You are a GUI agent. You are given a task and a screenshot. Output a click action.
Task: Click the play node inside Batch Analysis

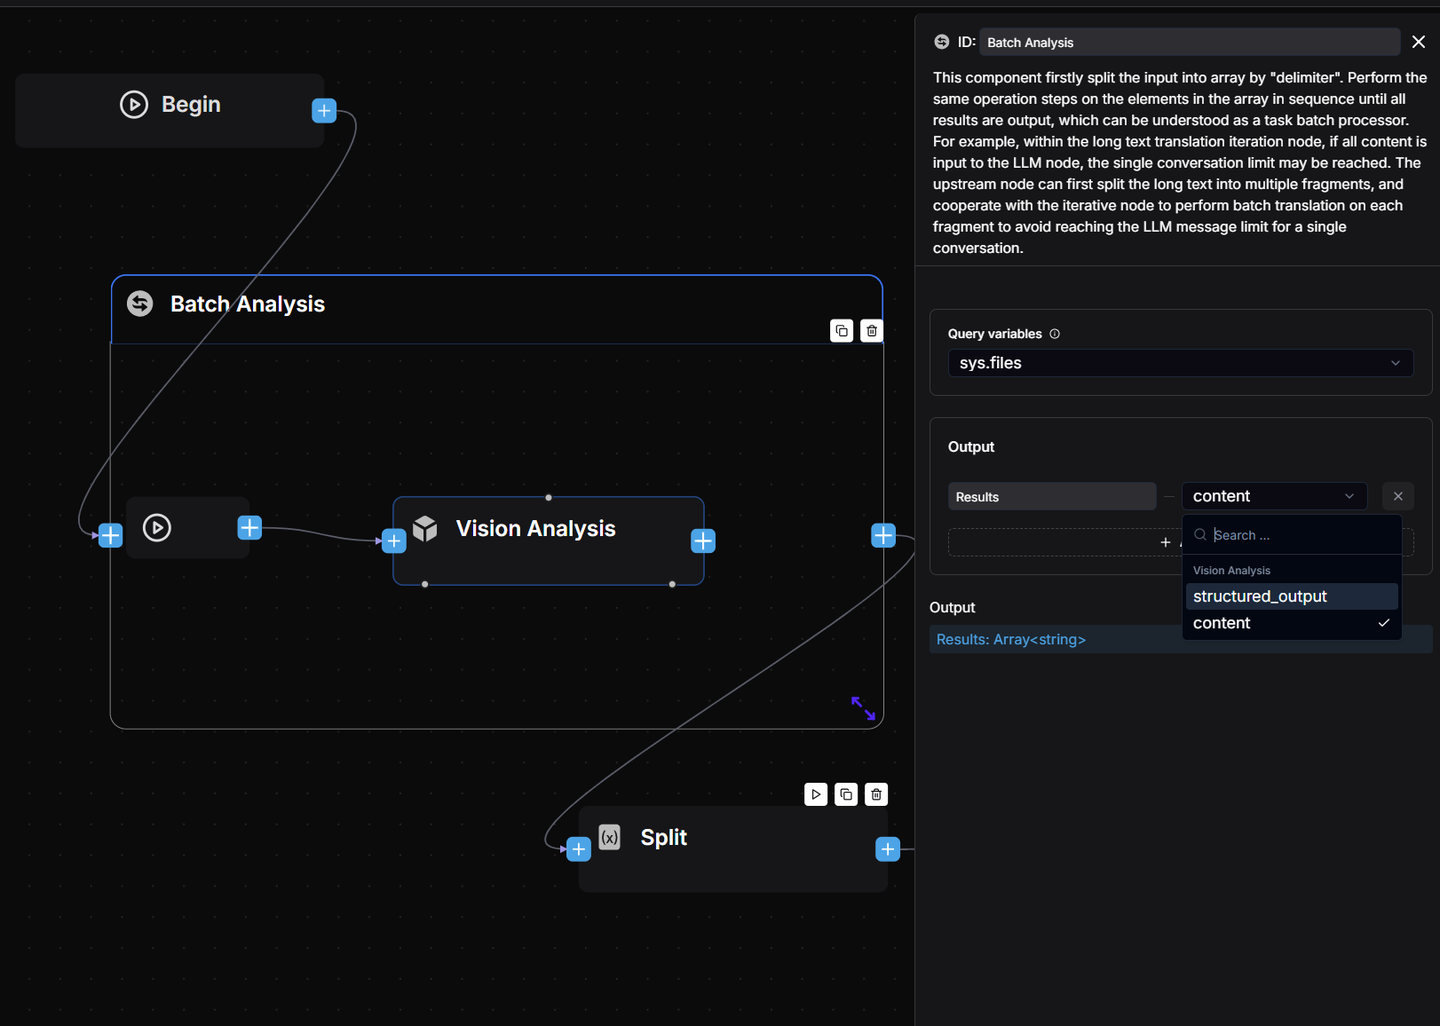point(157,527)
